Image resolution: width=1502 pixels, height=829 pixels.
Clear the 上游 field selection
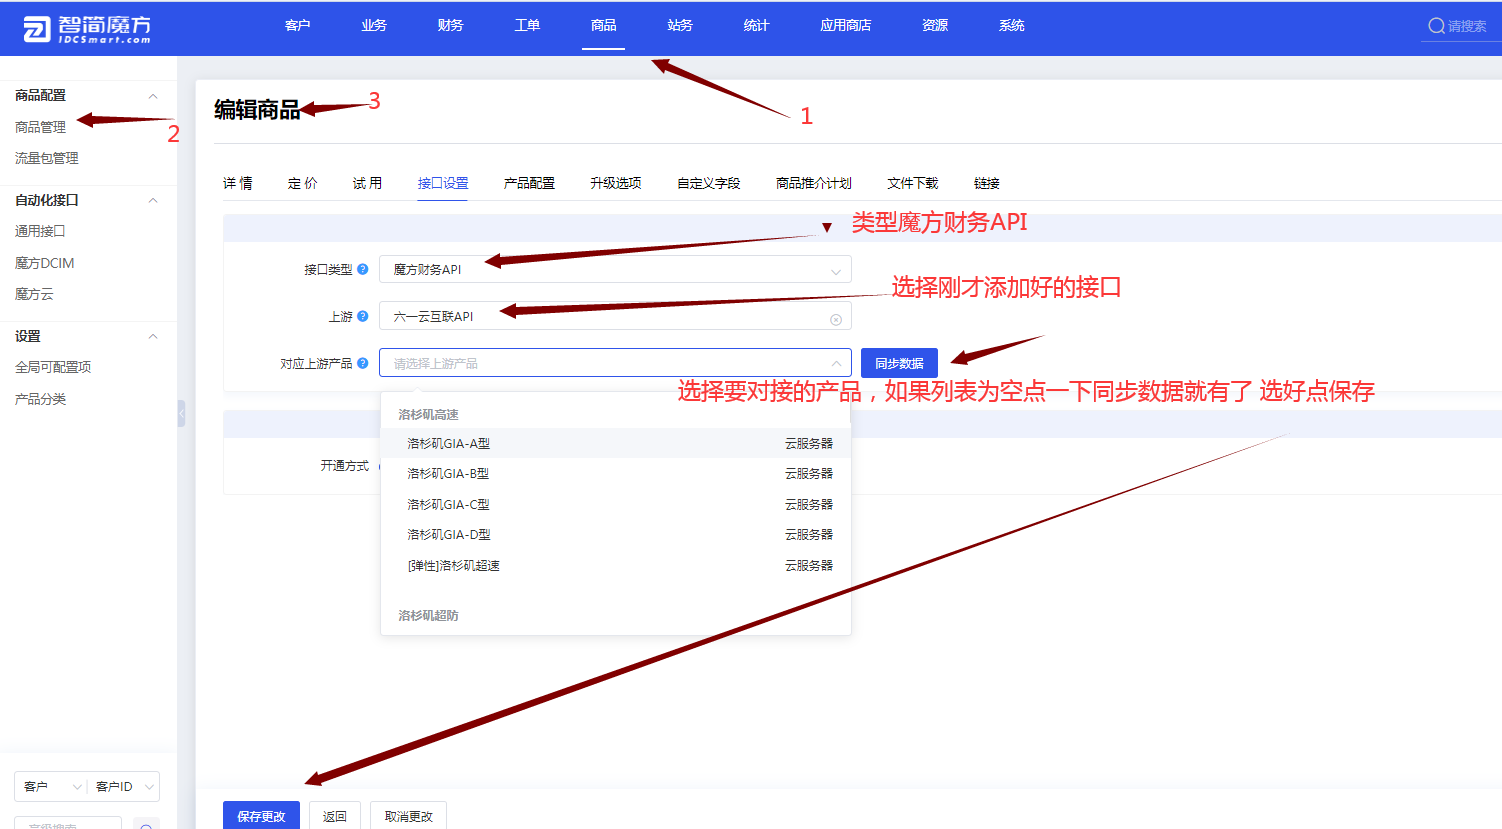[836, 319]
